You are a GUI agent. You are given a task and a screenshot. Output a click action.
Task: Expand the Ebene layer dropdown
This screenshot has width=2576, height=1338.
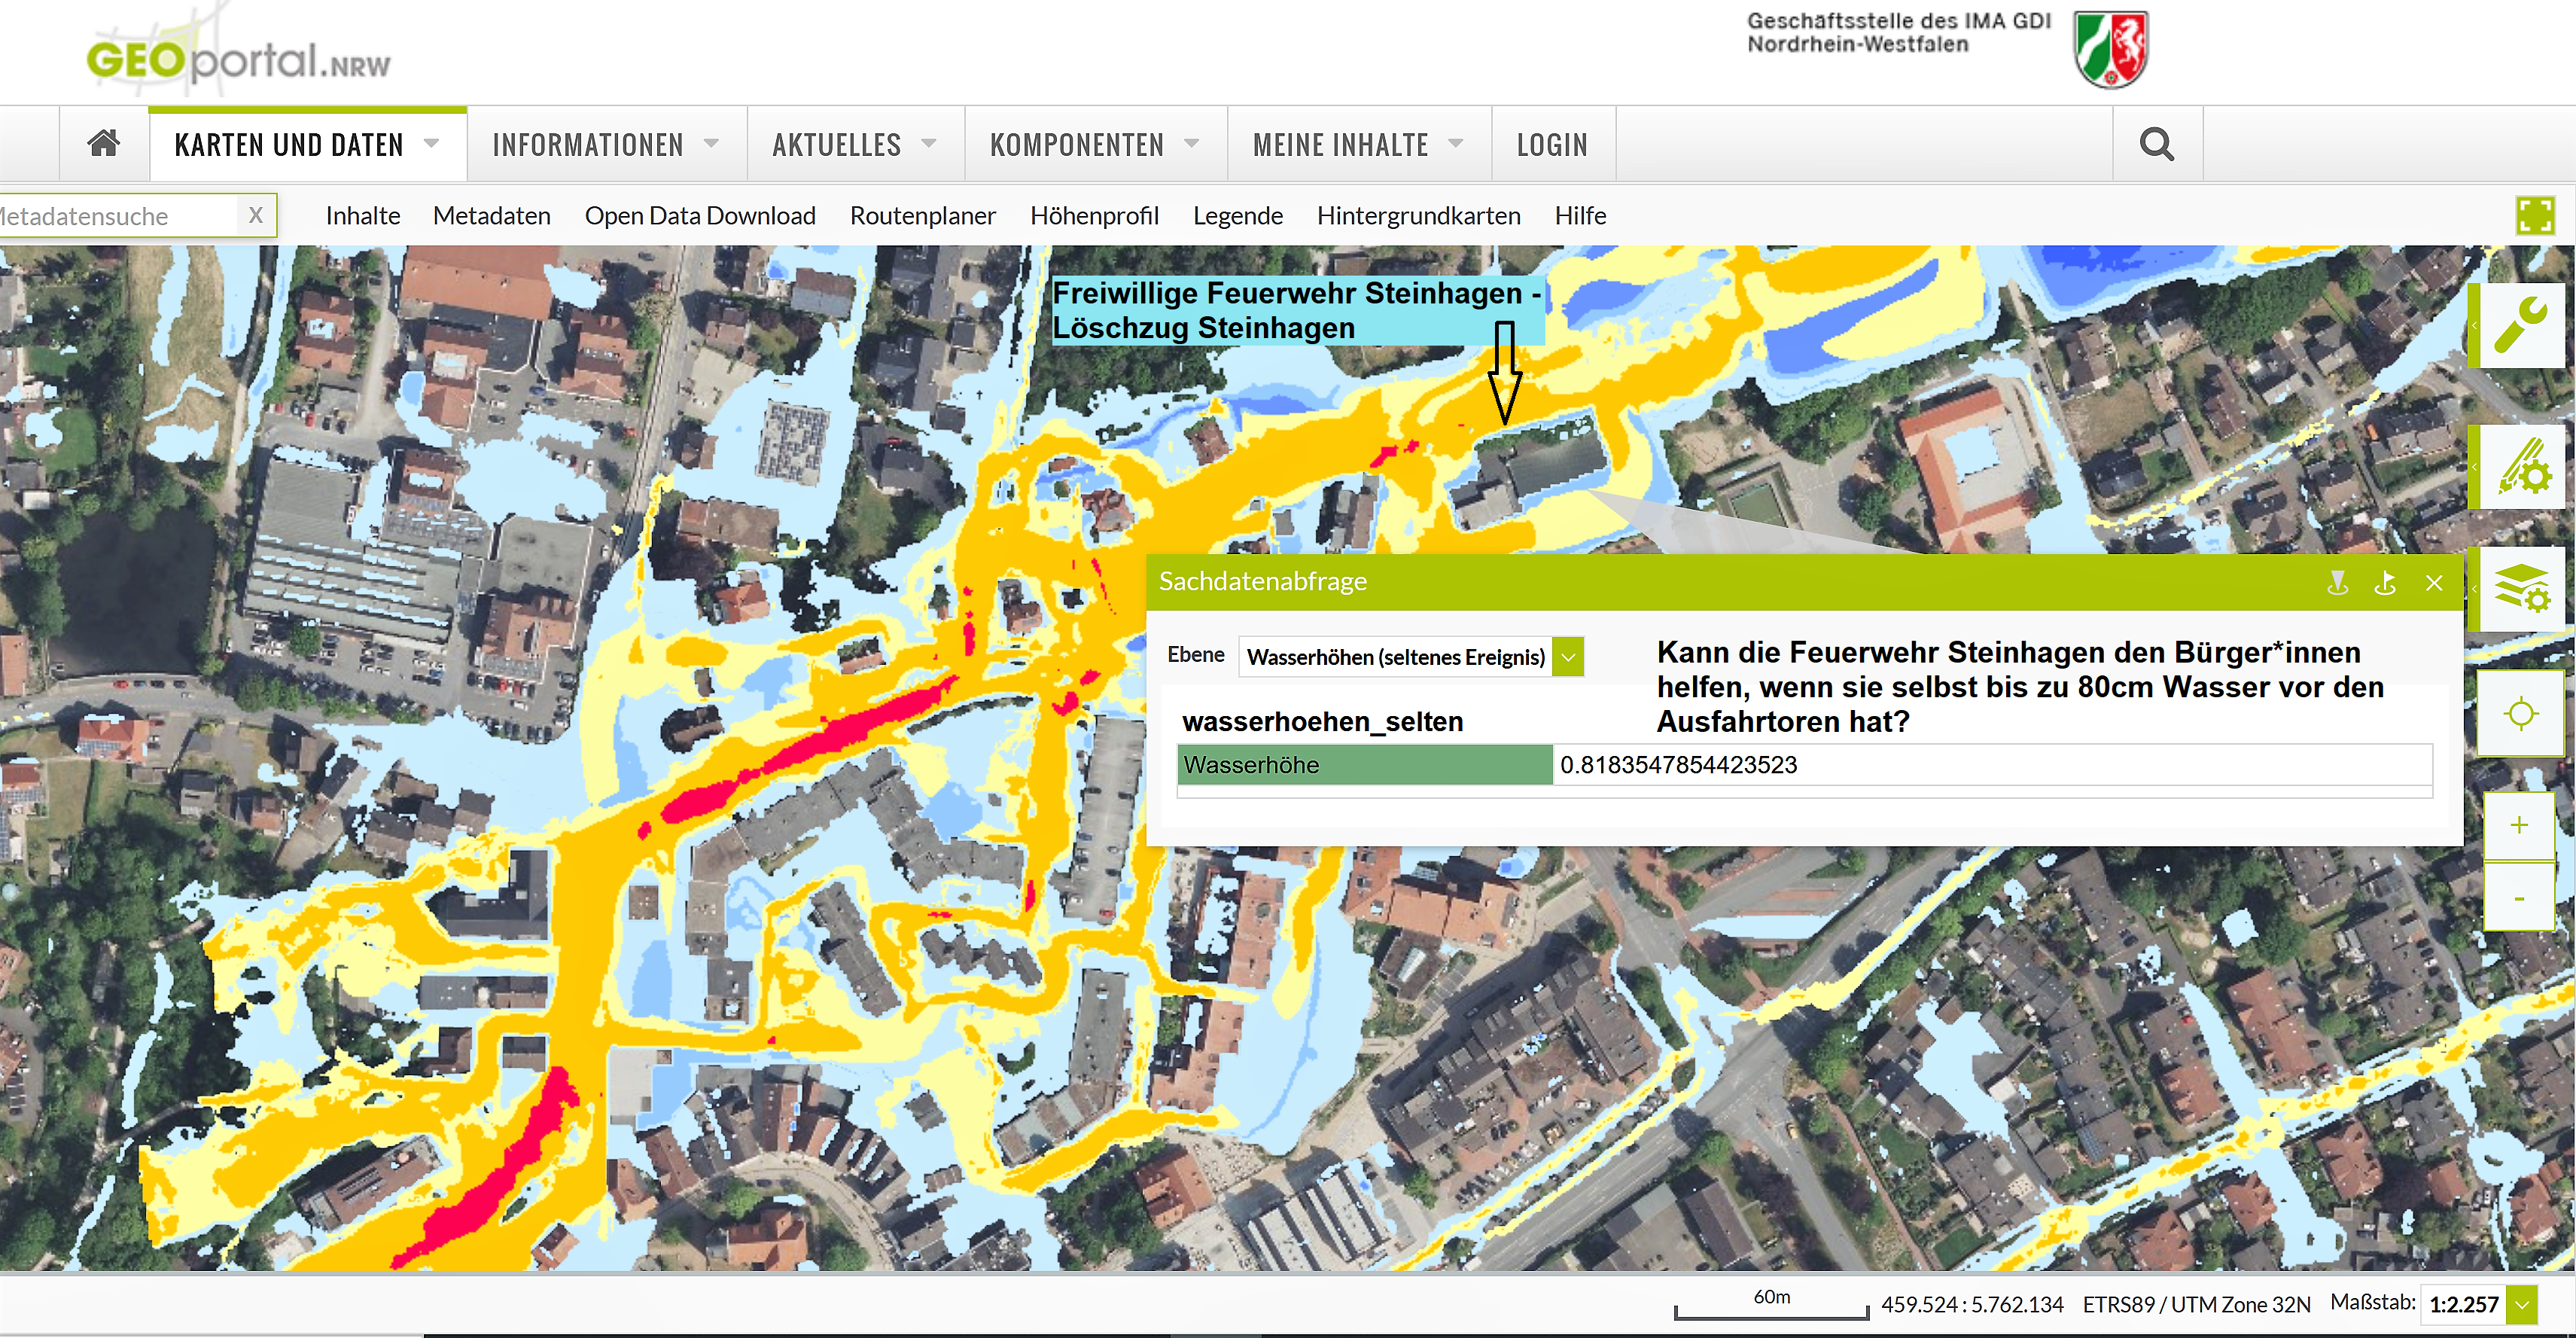1568,657
